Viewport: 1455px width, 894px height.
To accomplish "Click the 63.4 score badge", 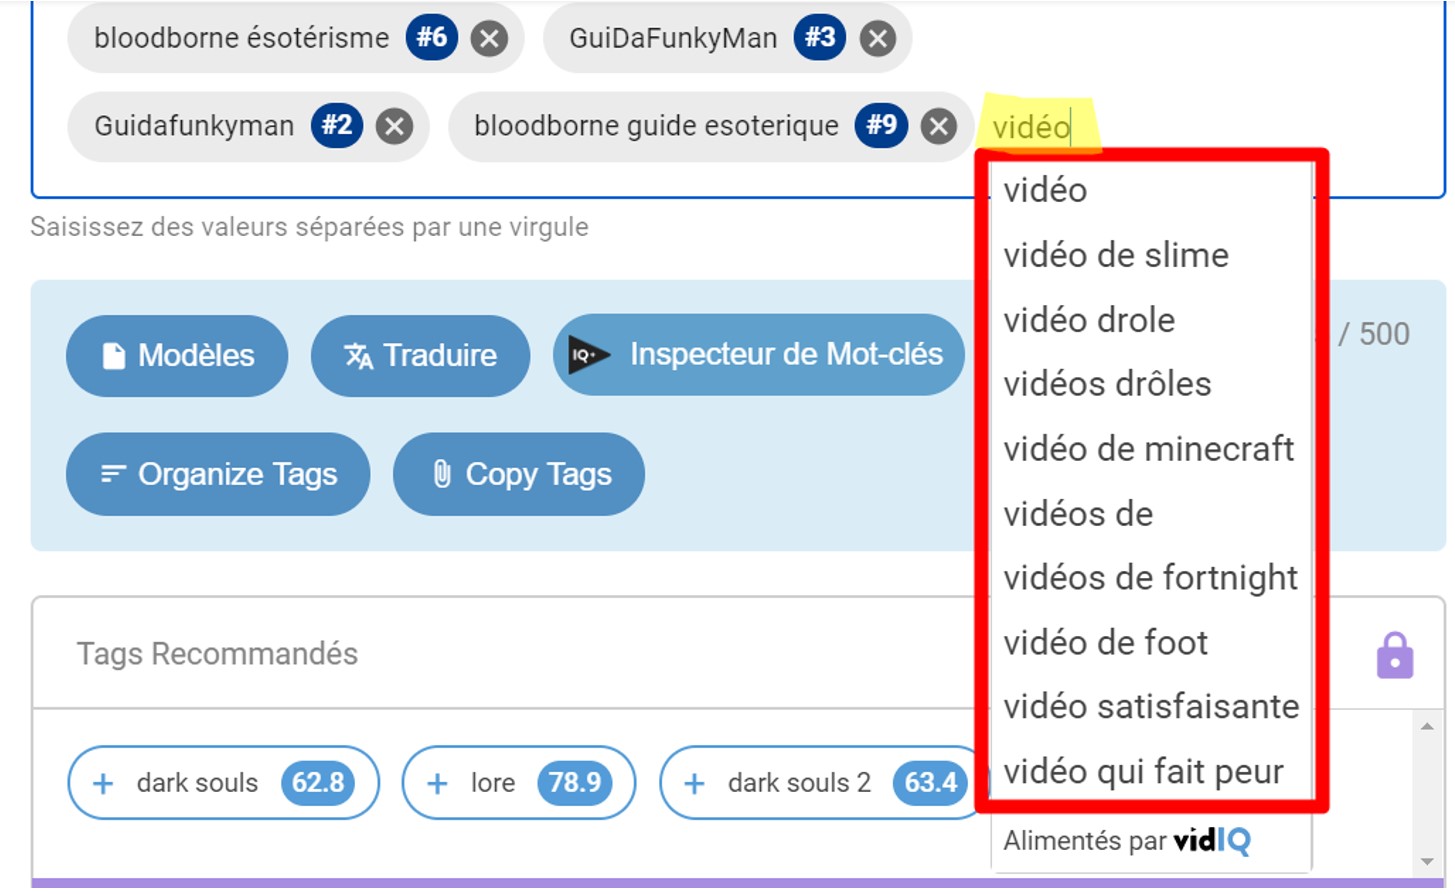I will 931,783.
